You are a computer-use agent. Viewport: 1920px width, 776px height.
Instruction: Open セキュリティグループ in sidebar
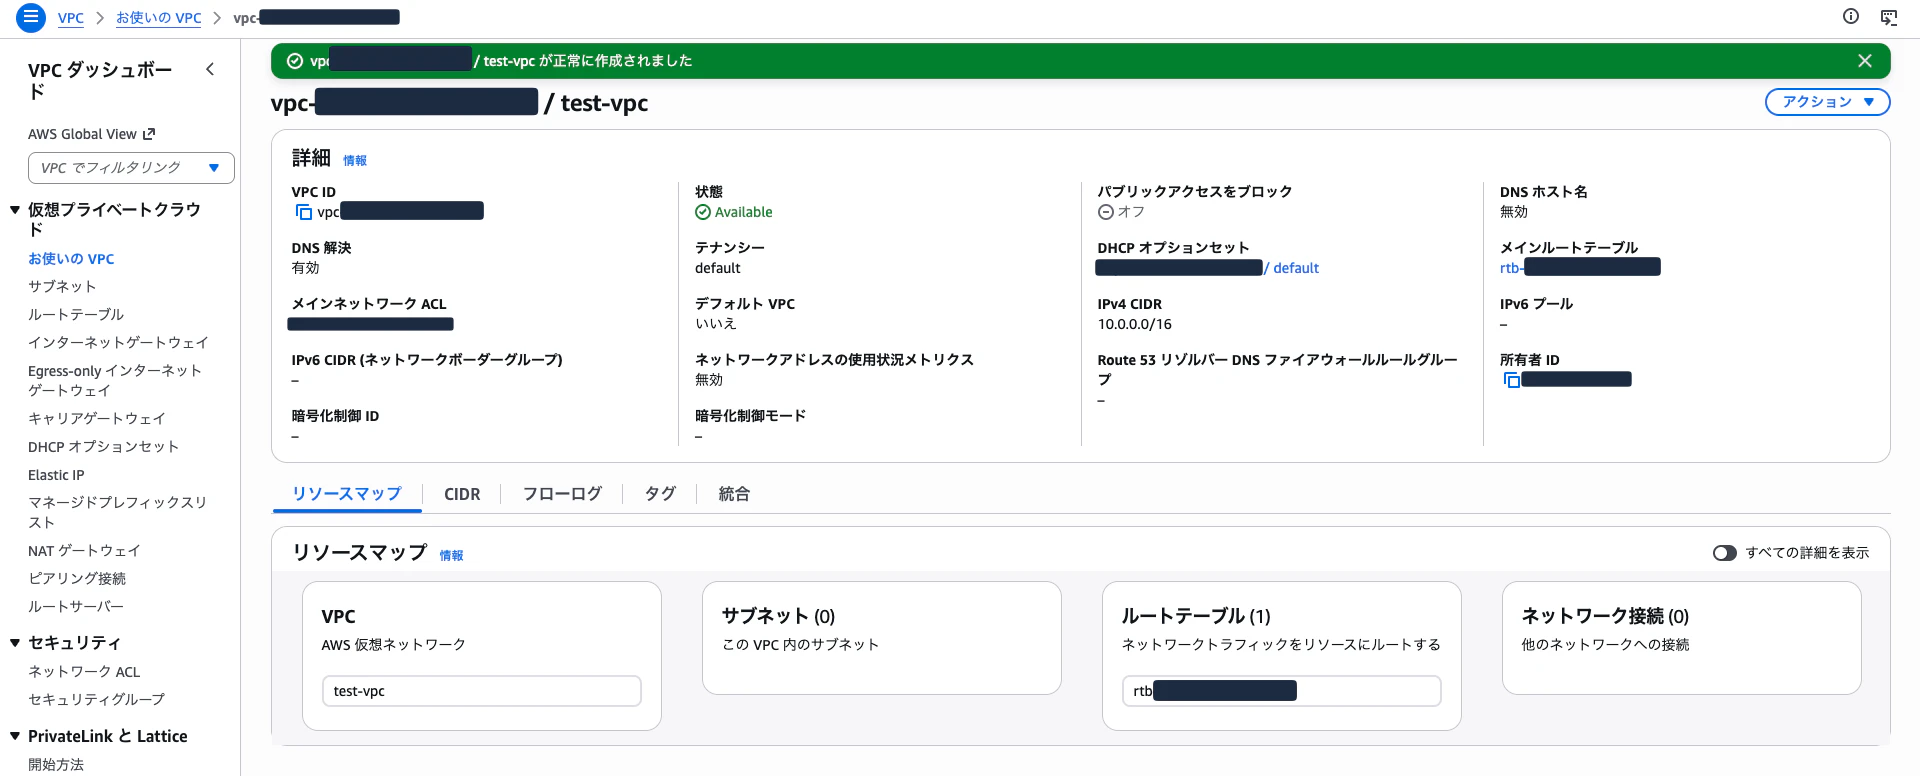96,700
